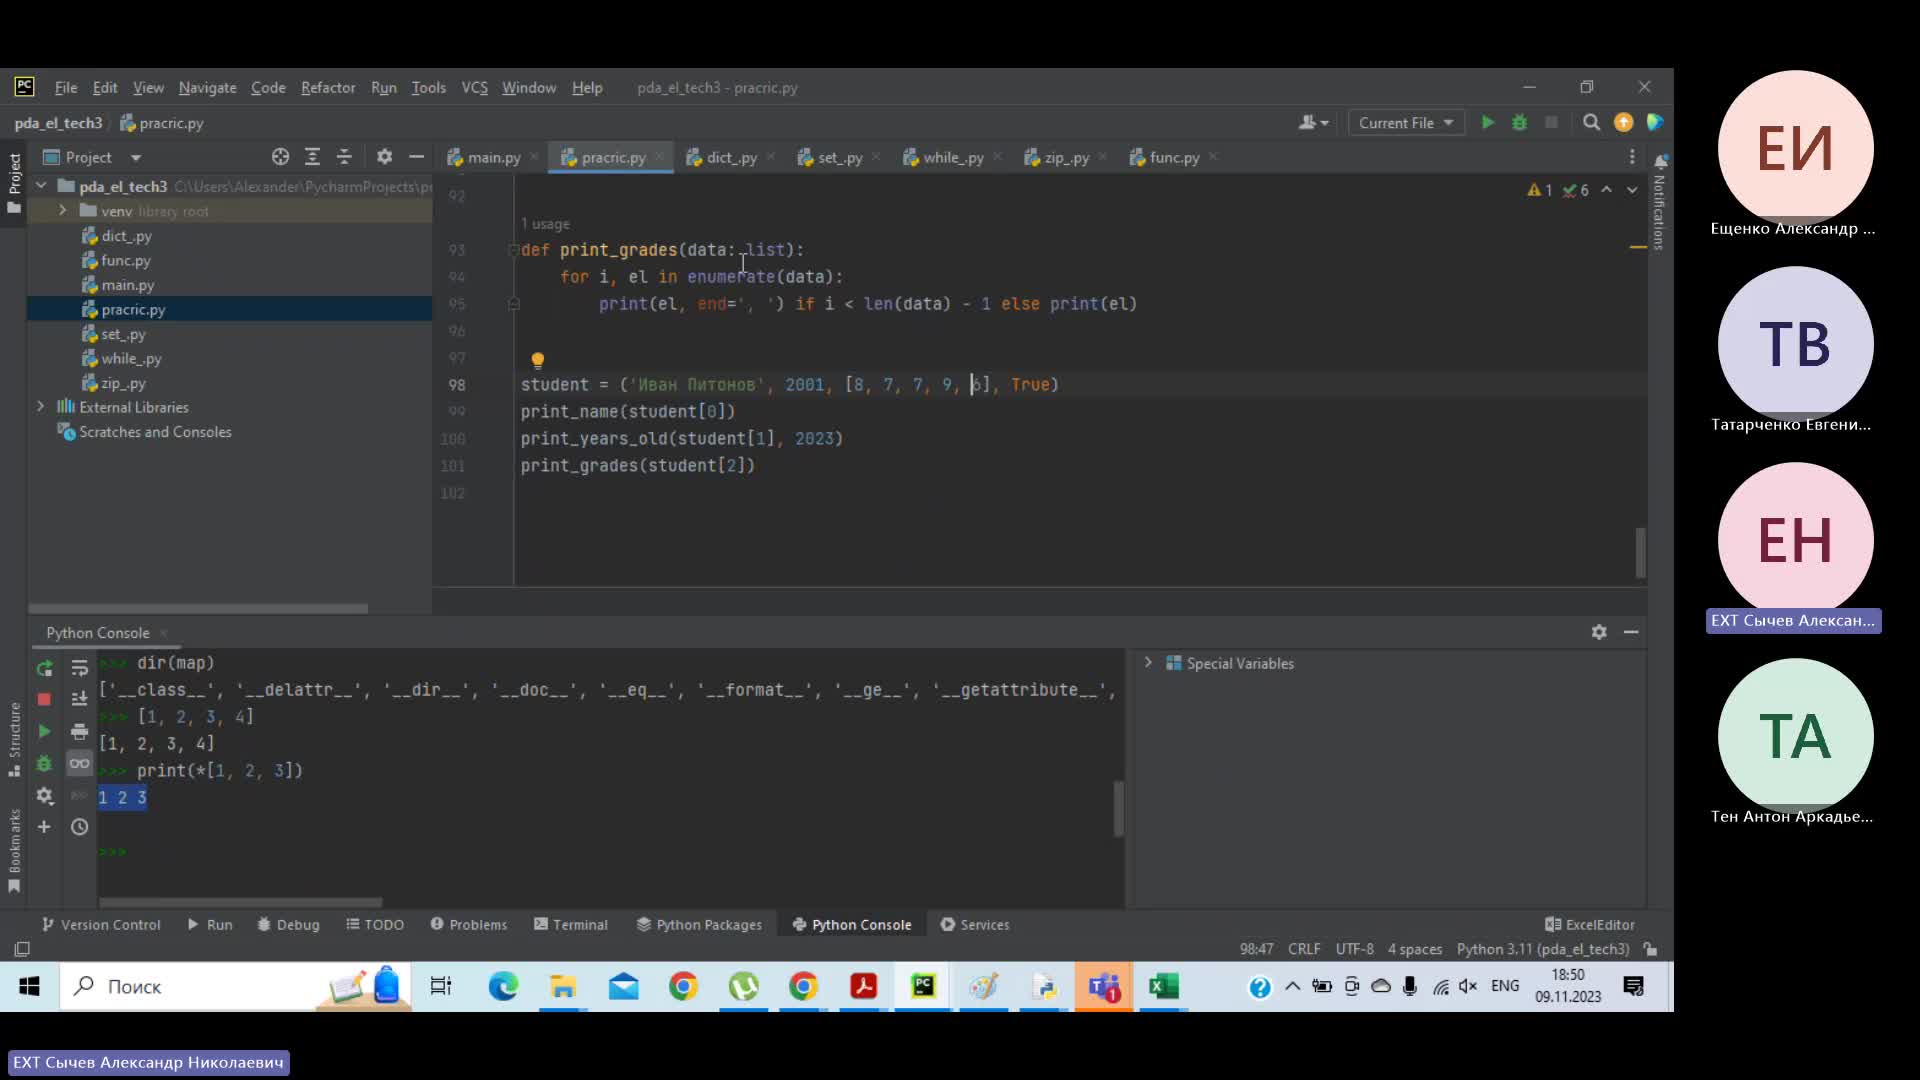Execute current statement in Python Console
Screen dimensions: 1920x1080
44,731
